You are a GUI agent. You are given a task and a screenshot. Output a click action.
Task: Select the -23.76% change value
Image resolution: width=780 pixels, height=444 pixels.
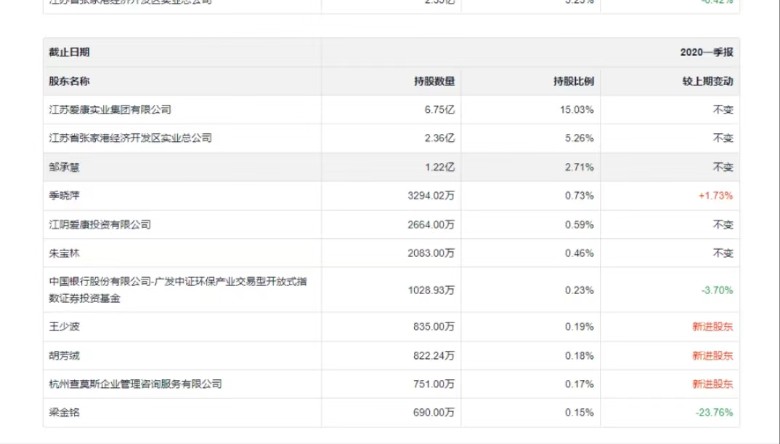pyautogui.click(x=714, y=413)
